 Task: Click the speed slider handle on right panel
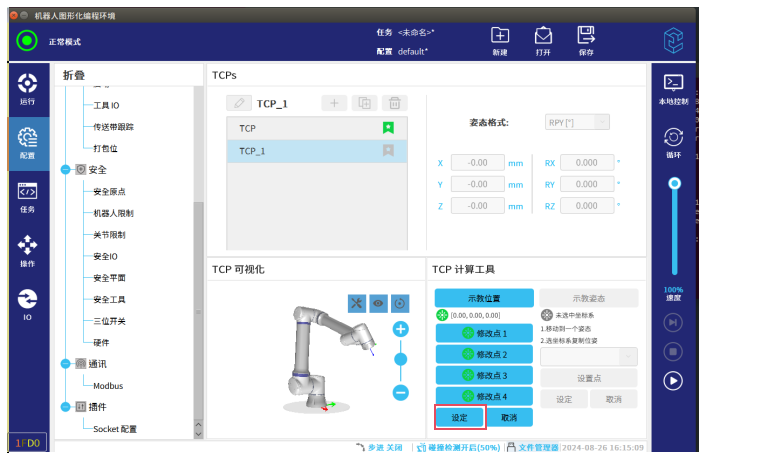coord(674,183)
